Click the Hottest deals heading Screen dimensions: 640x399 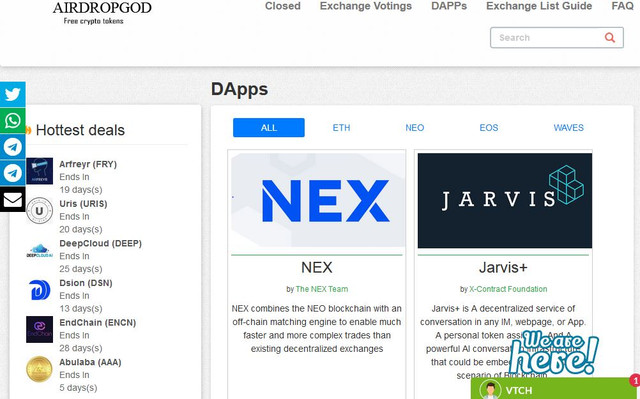click(x=80, y=130)
